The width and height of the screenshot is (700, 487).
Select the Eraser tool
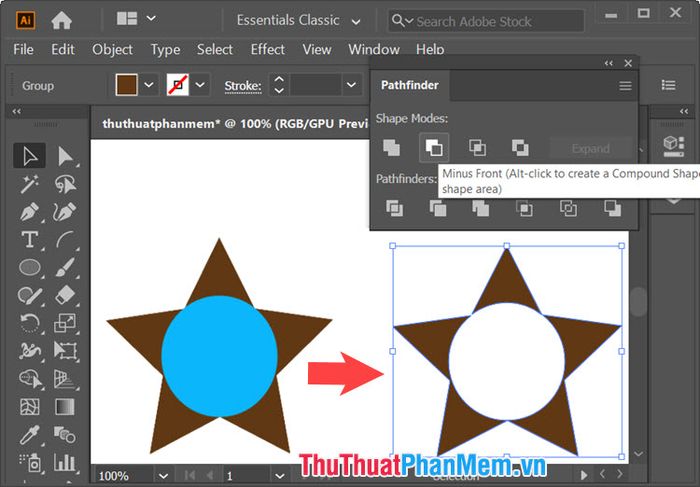tap(65, 295)
